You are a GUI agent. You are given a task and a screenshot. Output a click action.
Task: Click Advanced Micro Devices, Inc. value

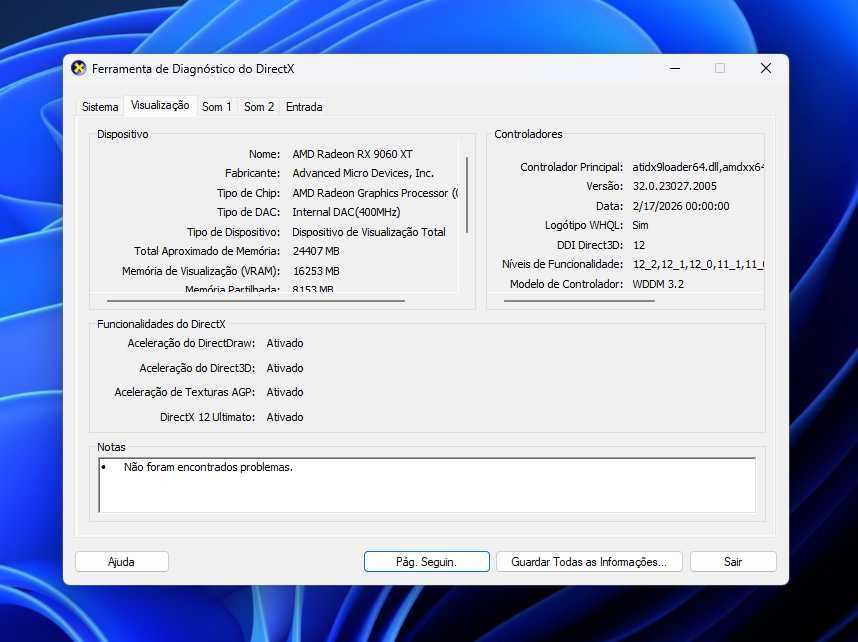[363, 173]
